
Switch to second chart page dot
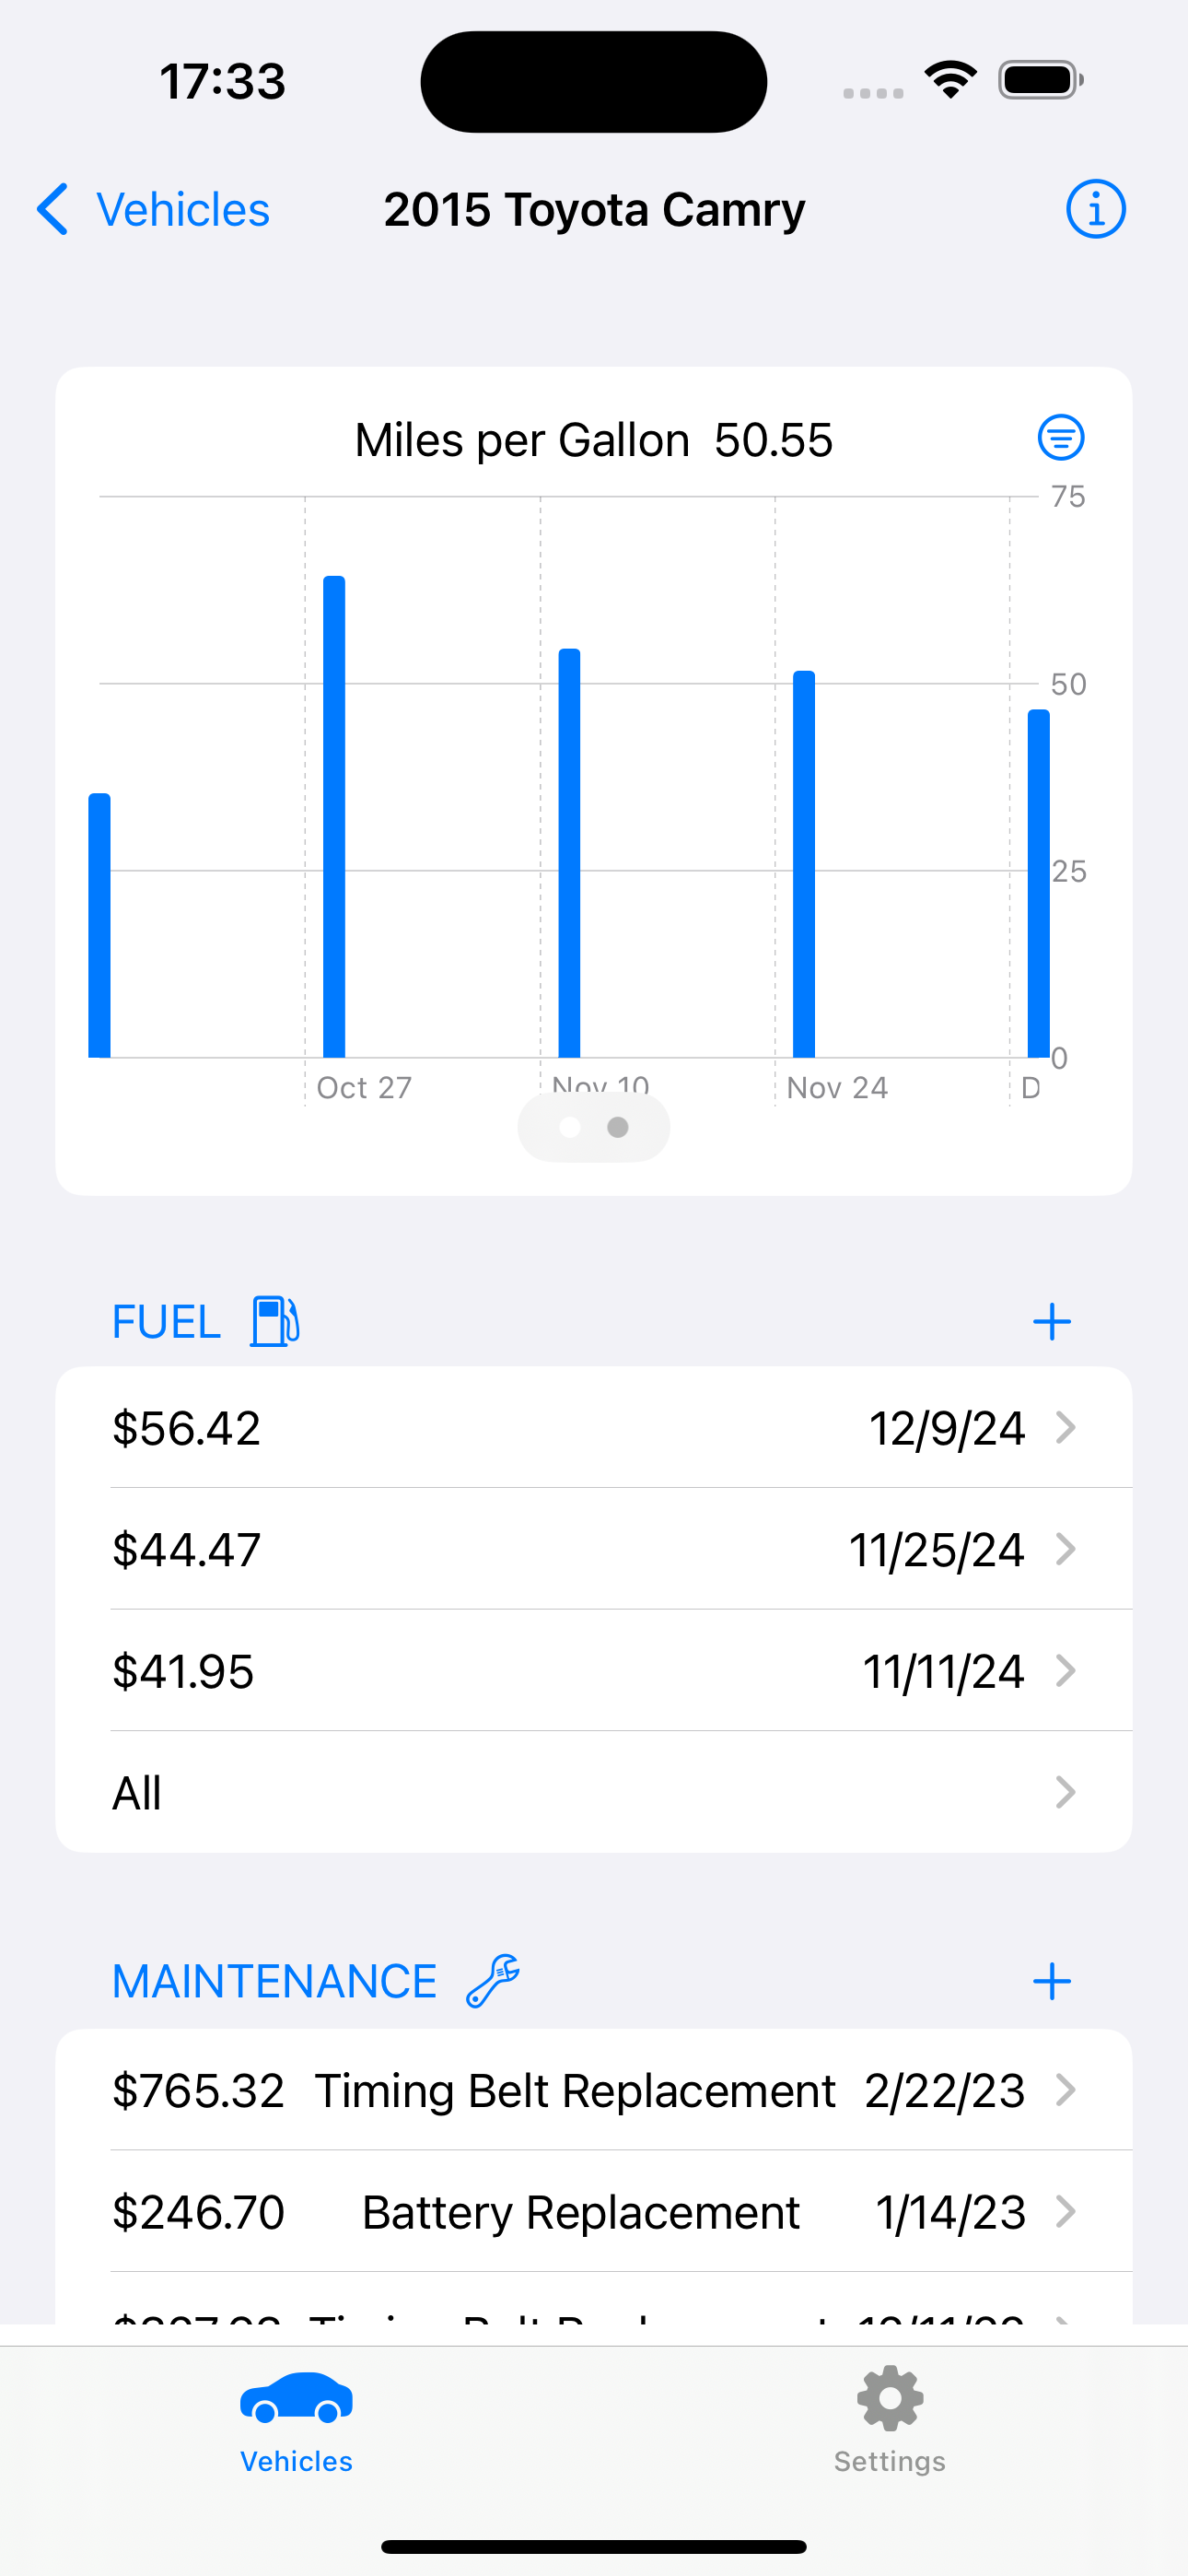(618, 1128)
